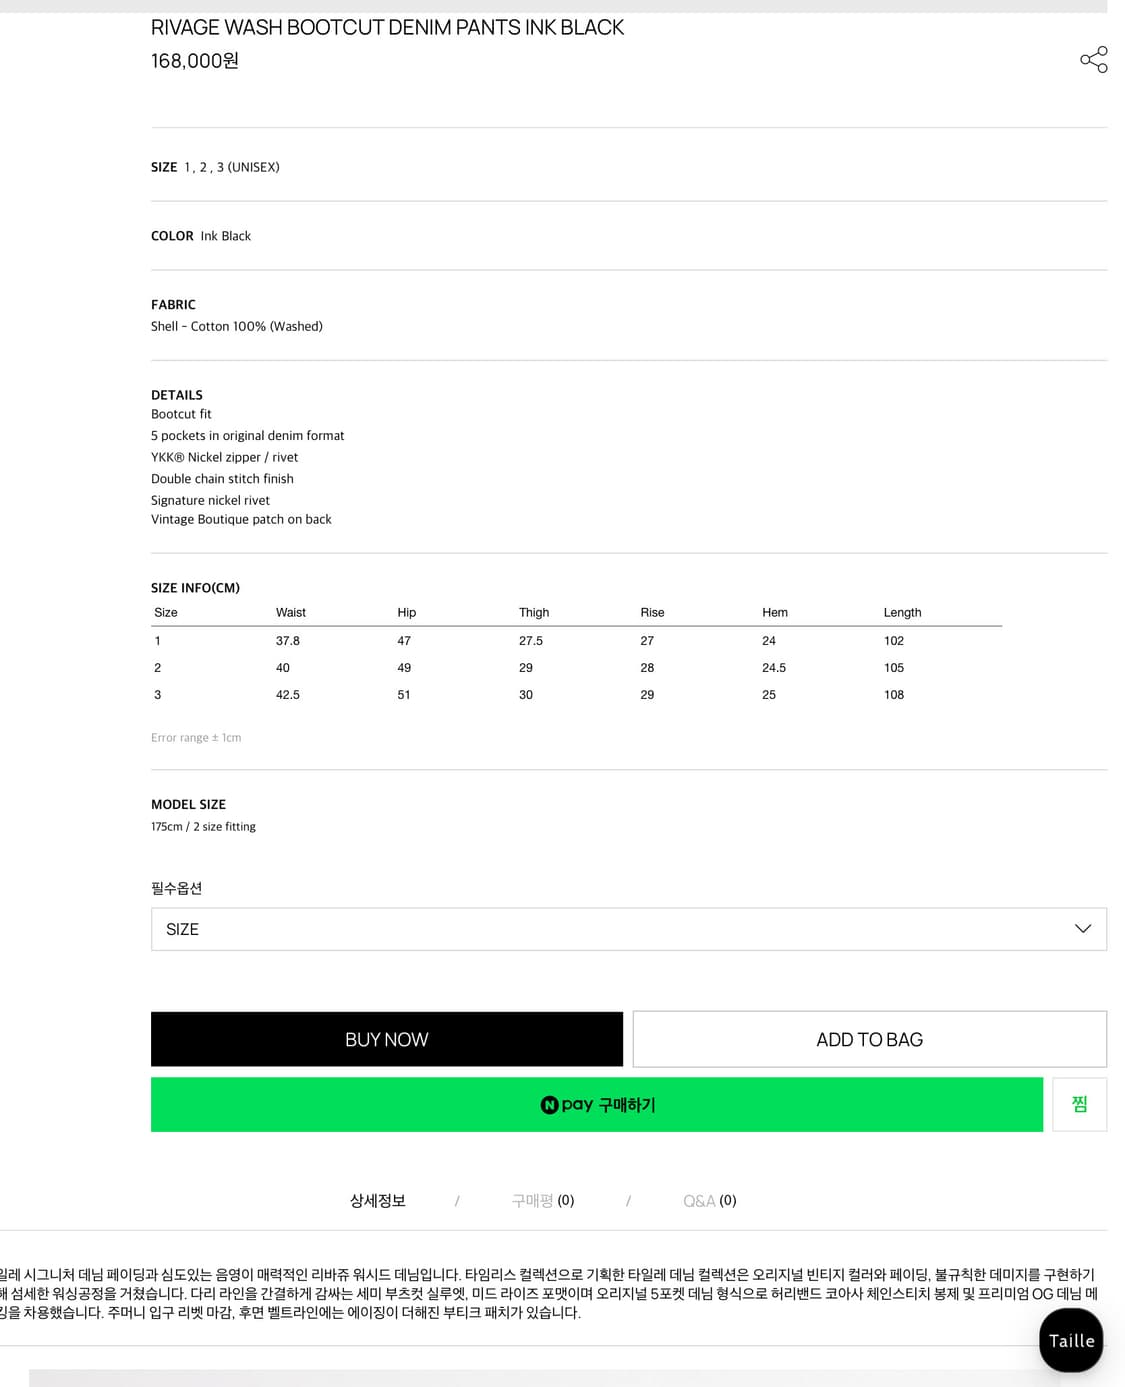The width and height of the screenshot is (1125, 1387).
Task: Click the 168,000원 price text
Action: click(x=195, y=61)
